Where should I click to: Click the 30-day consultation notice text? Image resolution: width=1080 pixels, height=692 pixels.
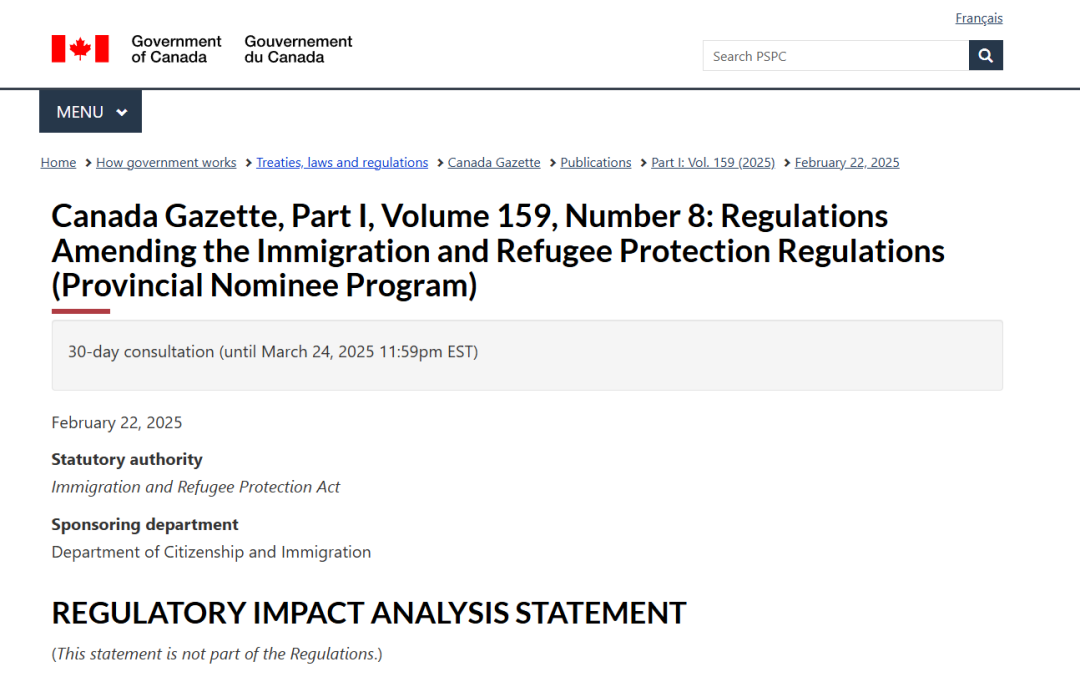273,352
